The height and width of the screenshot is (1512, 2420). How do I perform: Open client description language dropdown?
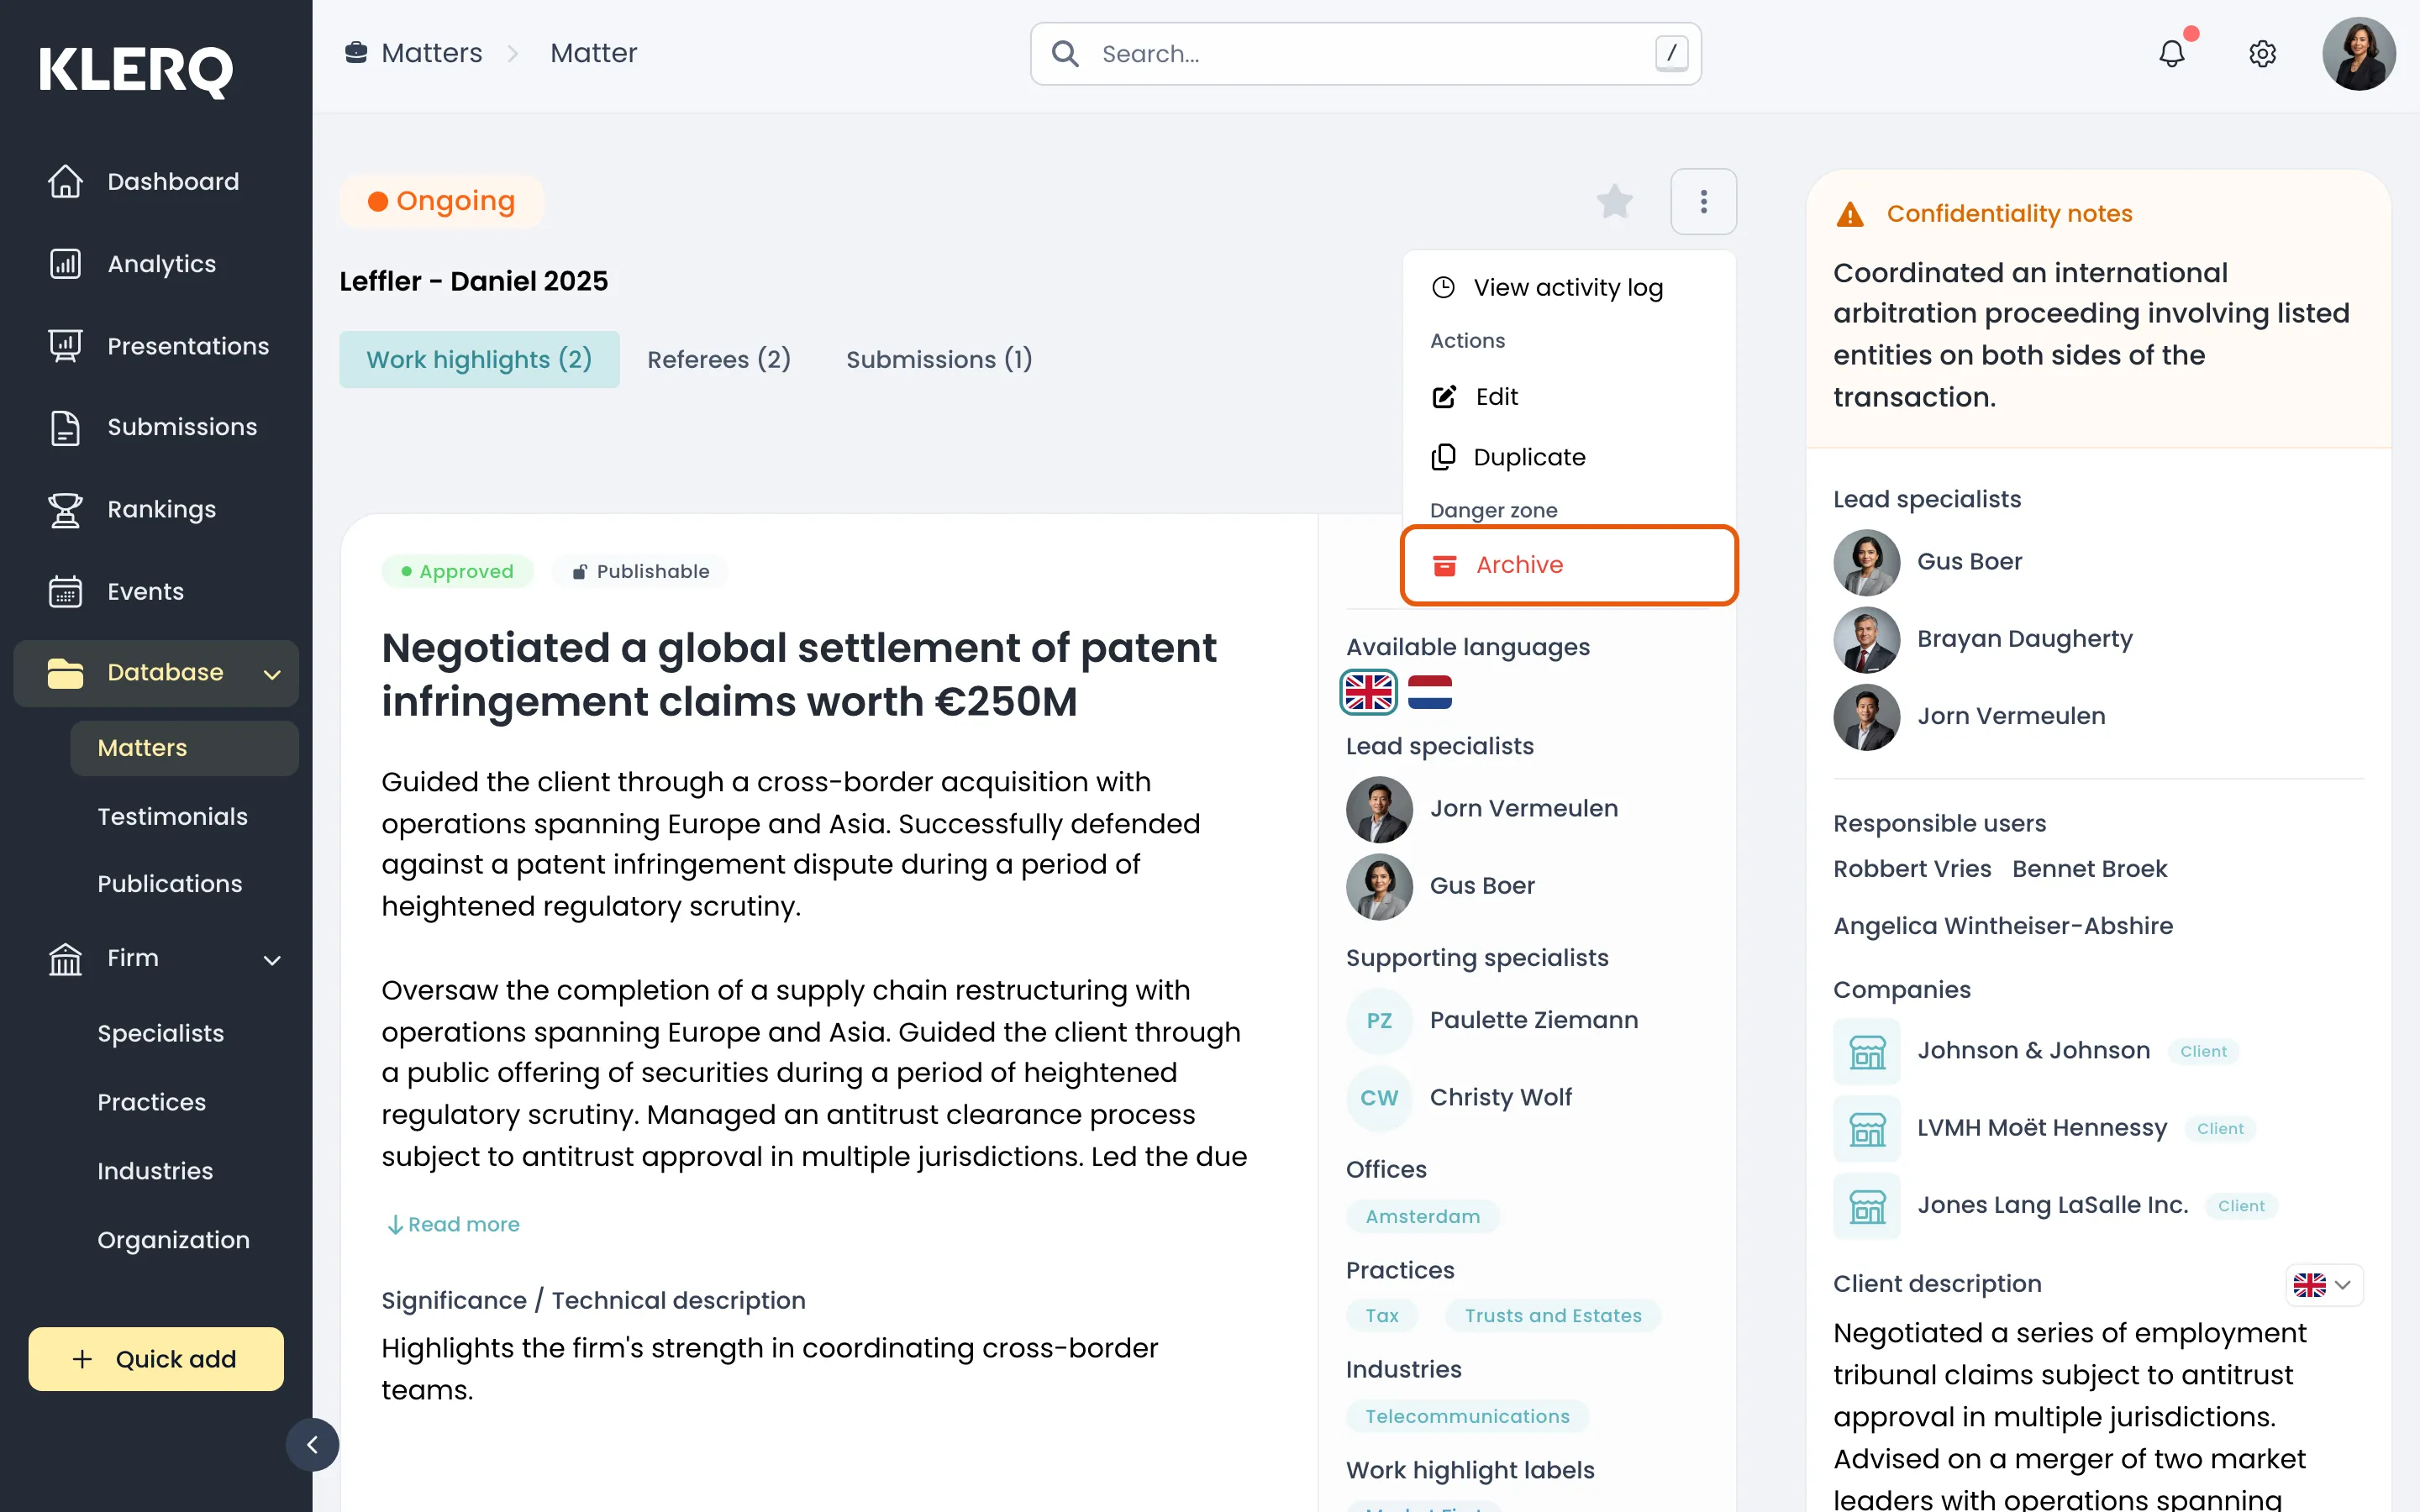2324,1285
